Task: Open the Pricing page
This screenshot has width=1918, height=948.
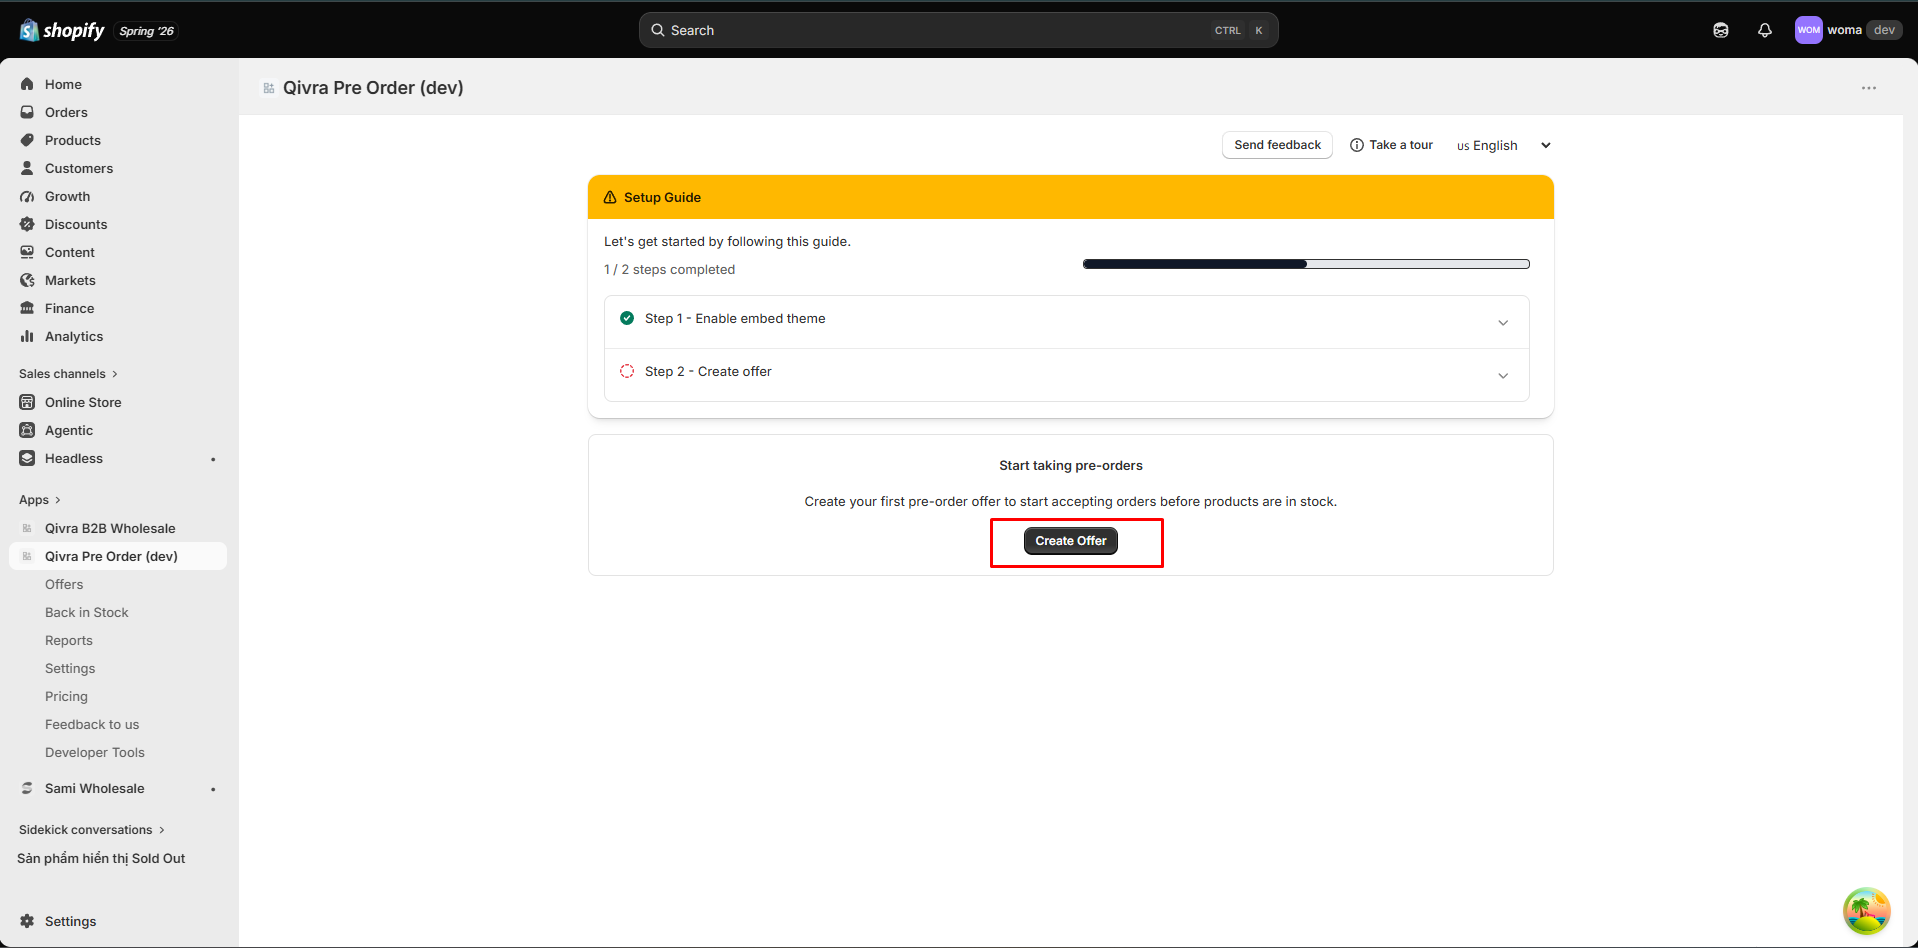Action: click(66, 696)
